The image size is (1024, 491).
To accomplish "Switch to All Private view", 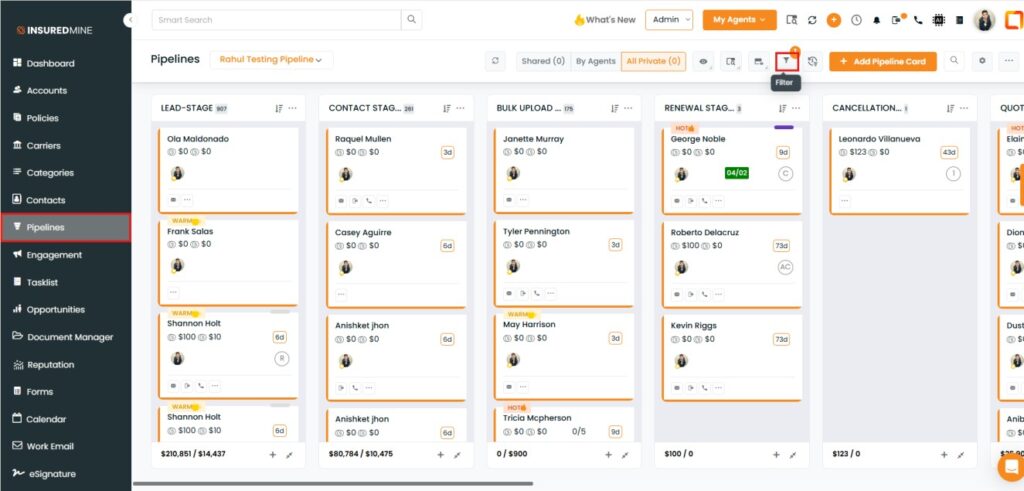I will click(653, 61).
